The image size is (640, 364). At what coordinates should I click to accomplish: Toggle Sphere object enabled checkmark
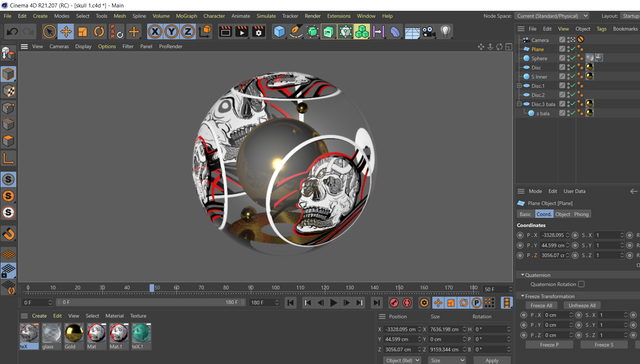[x=573, y=58]
